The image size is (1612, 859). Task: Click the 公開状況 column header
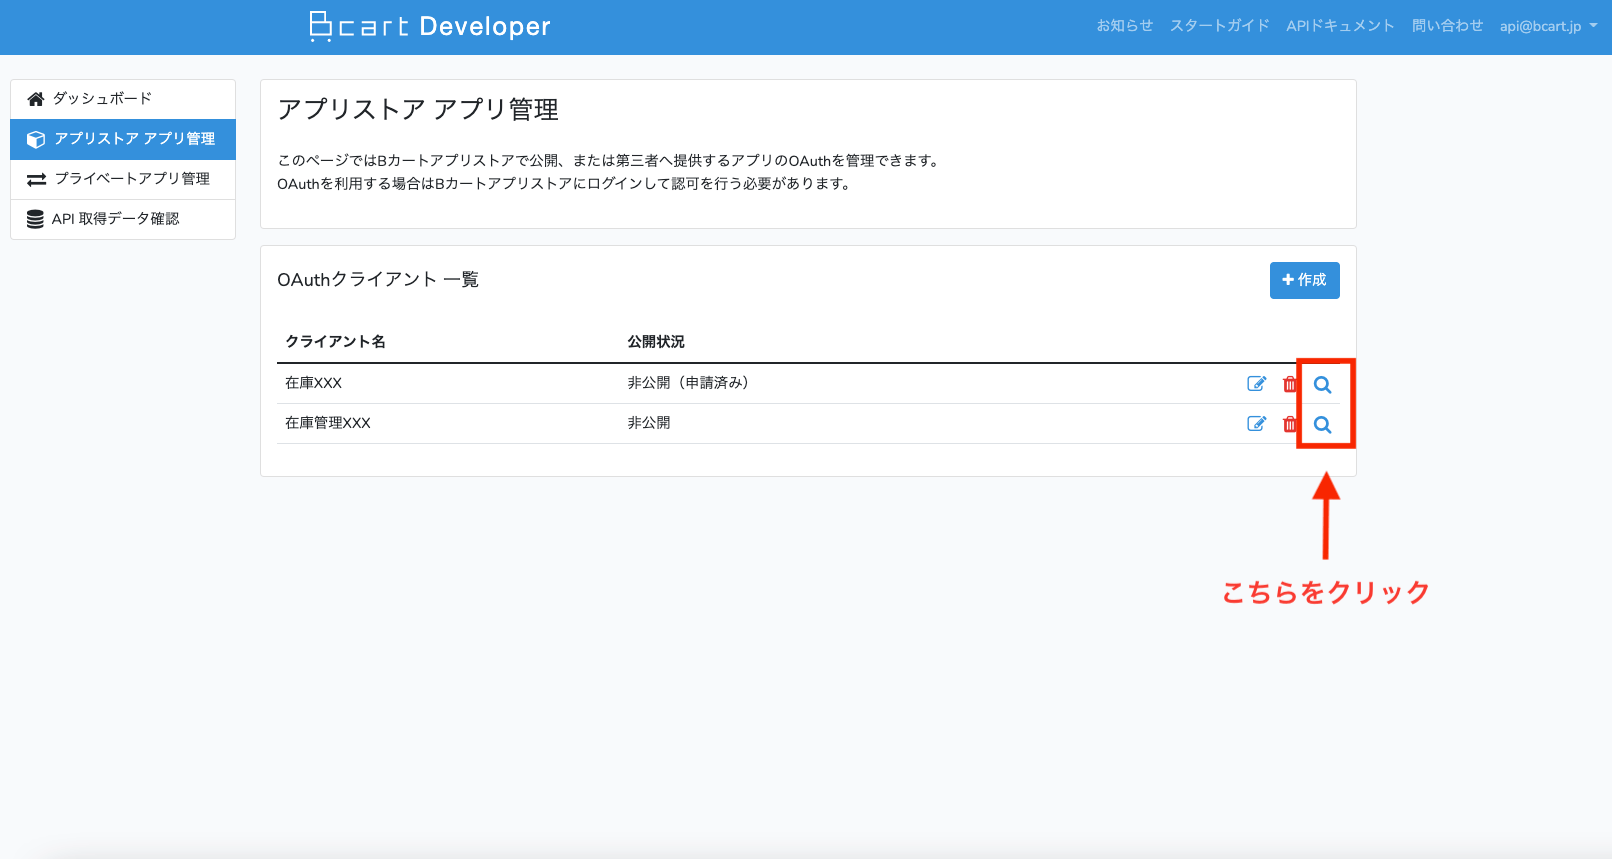pos(656,342)
